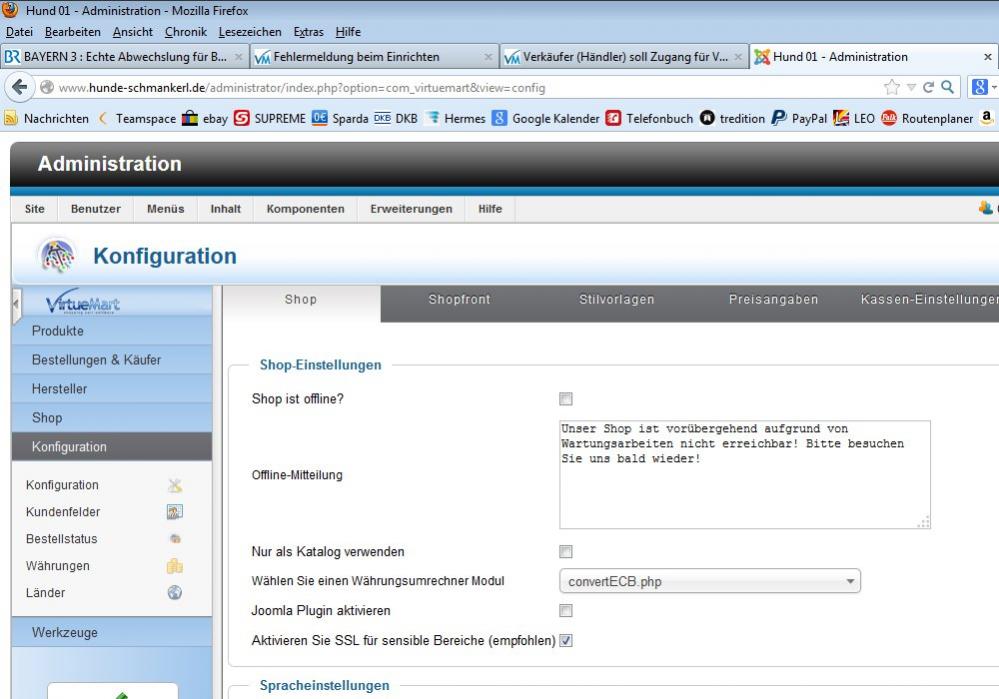999x699 pixels.
Task: Click the Länder globe icon
Action: click(175, 593)
